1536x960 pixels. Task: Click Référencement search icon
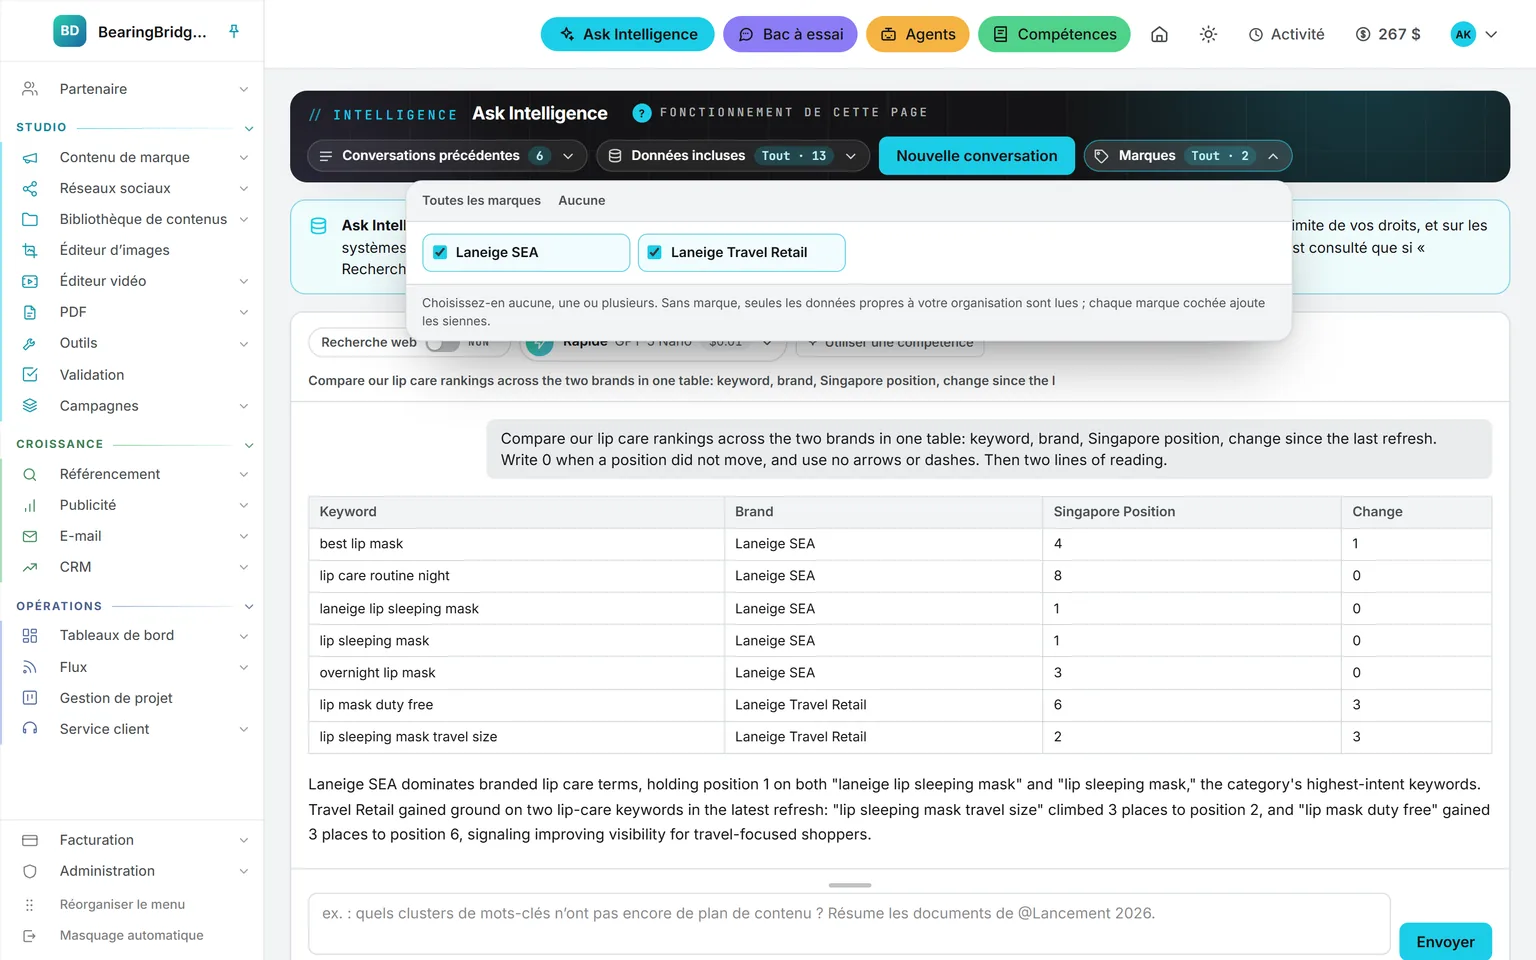(30, 474)
